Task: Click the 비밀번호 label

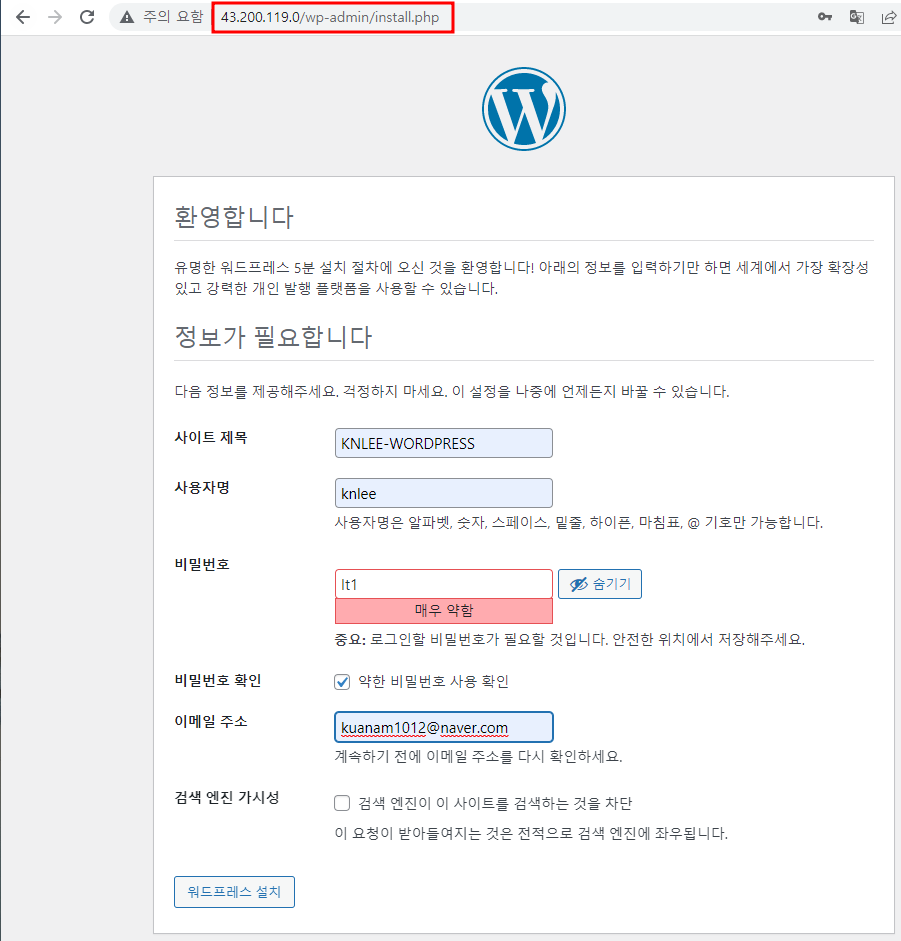Action: [x=202, y=564]
